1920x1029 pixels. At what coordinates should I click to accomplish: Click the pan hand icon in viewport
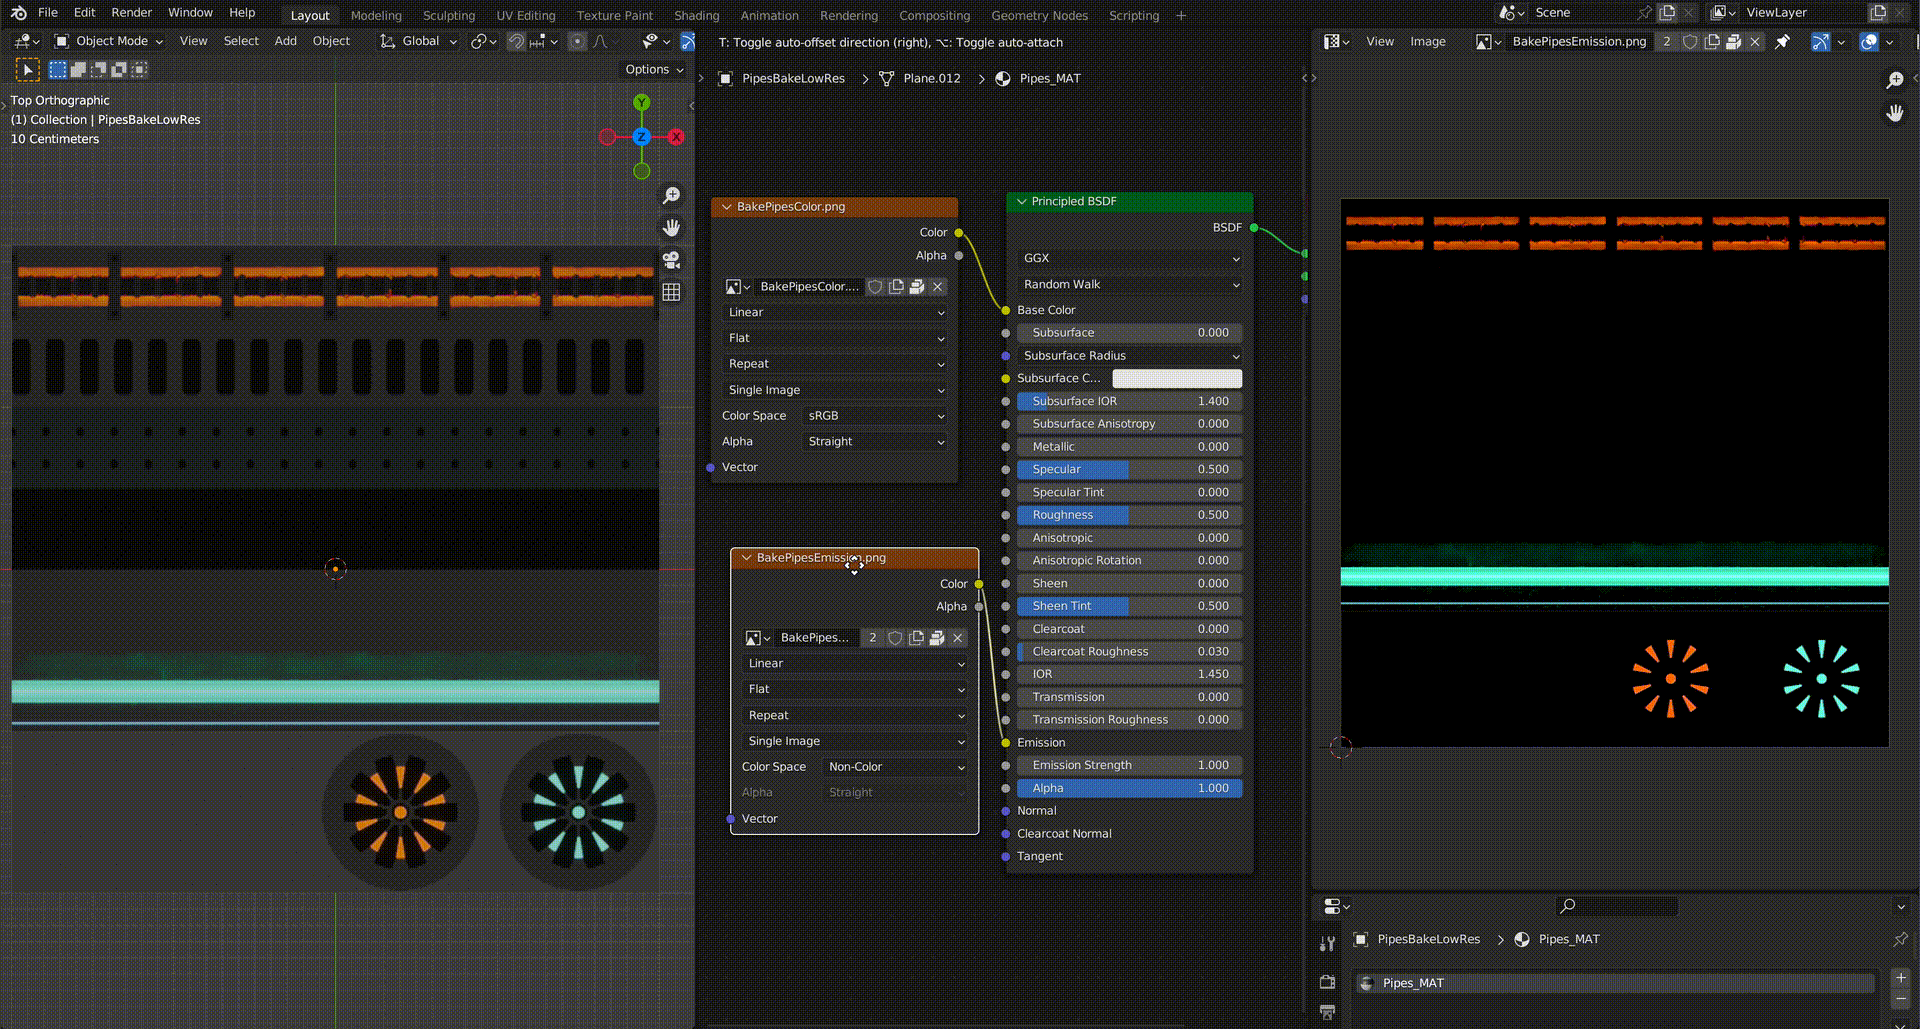pos(671,228)
